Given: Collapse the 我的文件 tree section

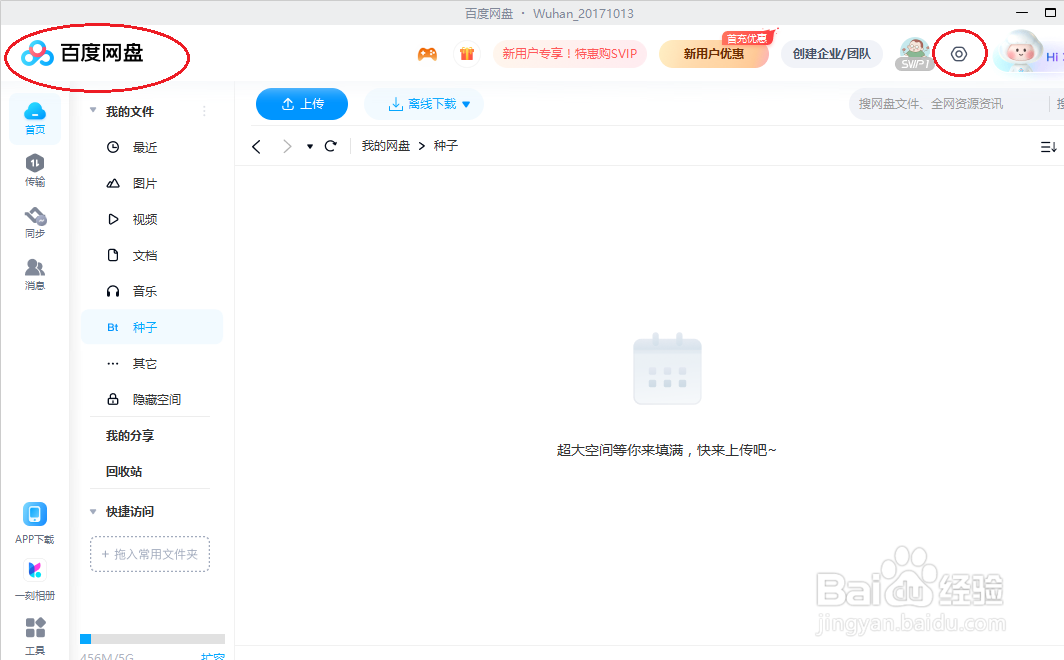Looking at the screenshot, I should (x=93, y=111).
